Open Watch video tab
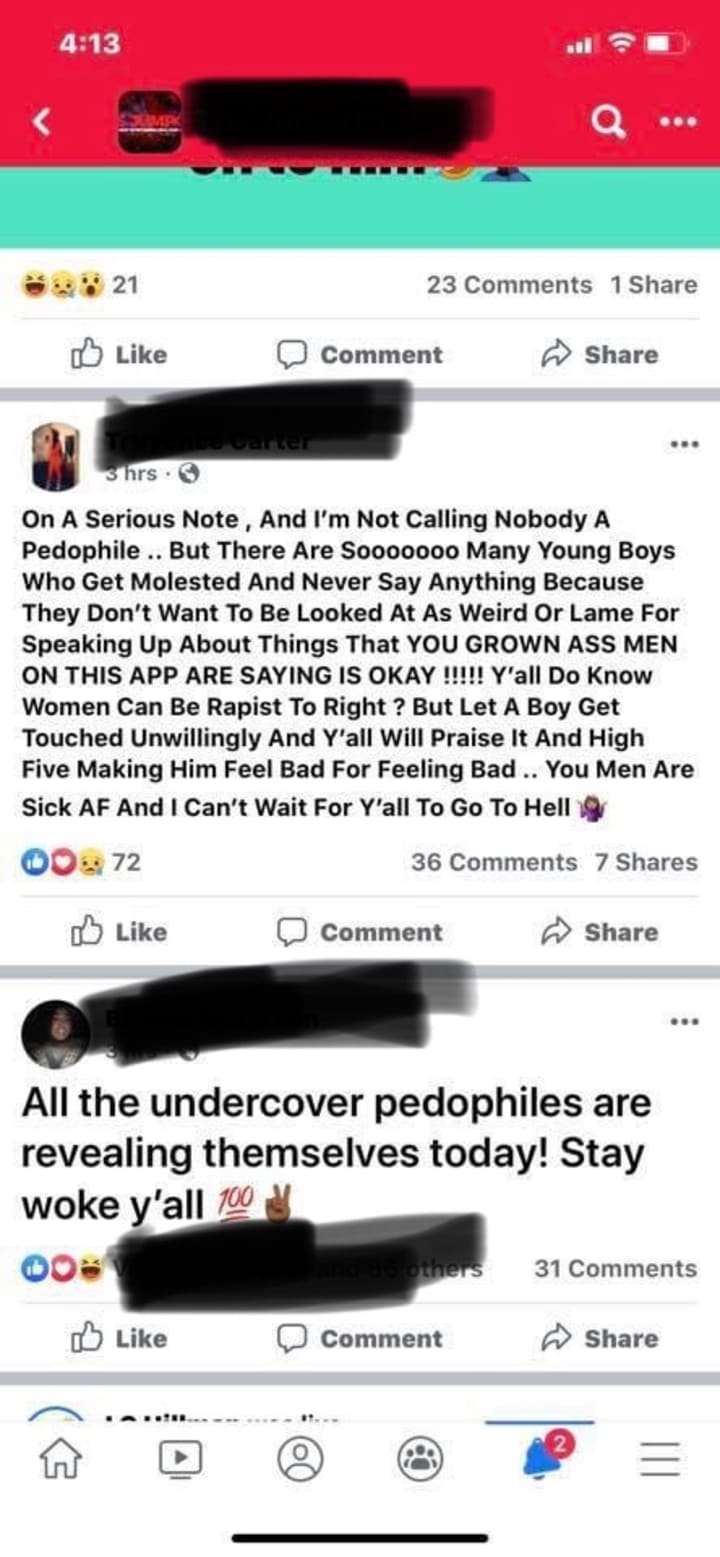 pyautogui.click(x=178, y=1460)
